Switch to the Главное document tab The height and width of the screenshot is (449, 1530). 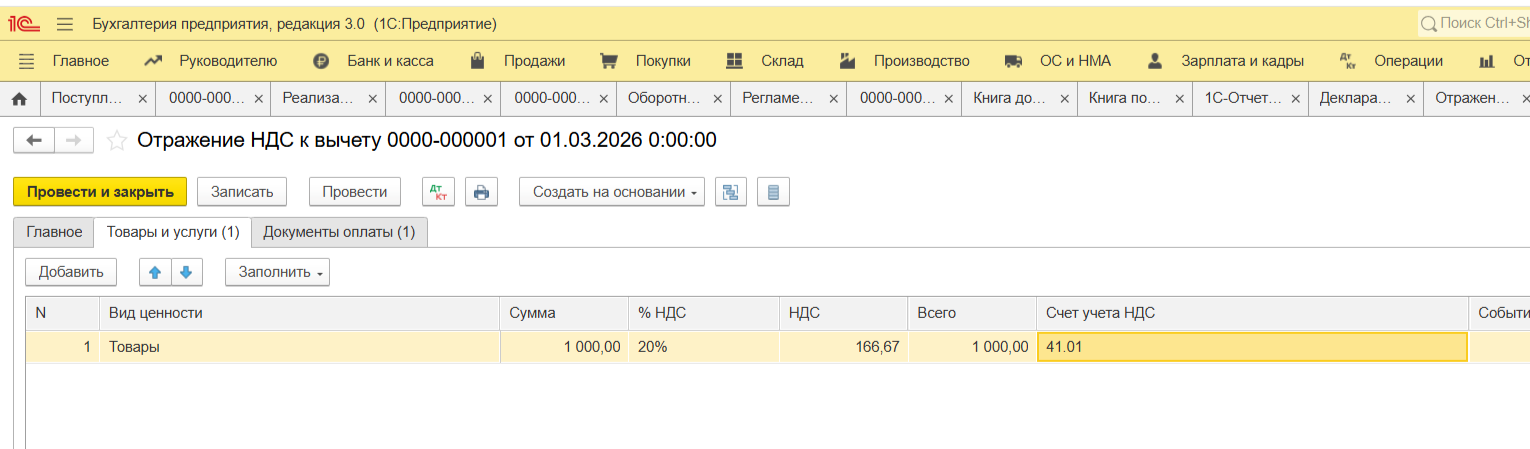click(x=54, y=232)
